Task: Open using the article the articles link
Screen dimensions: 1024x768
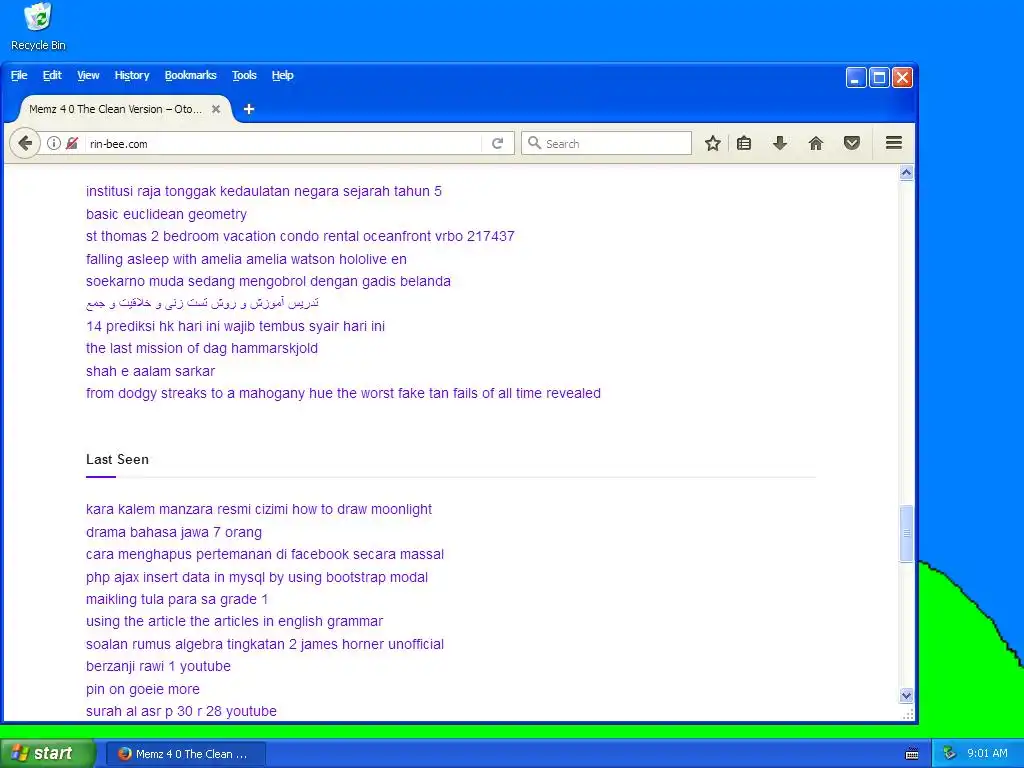Action: (x=234, y=622)
